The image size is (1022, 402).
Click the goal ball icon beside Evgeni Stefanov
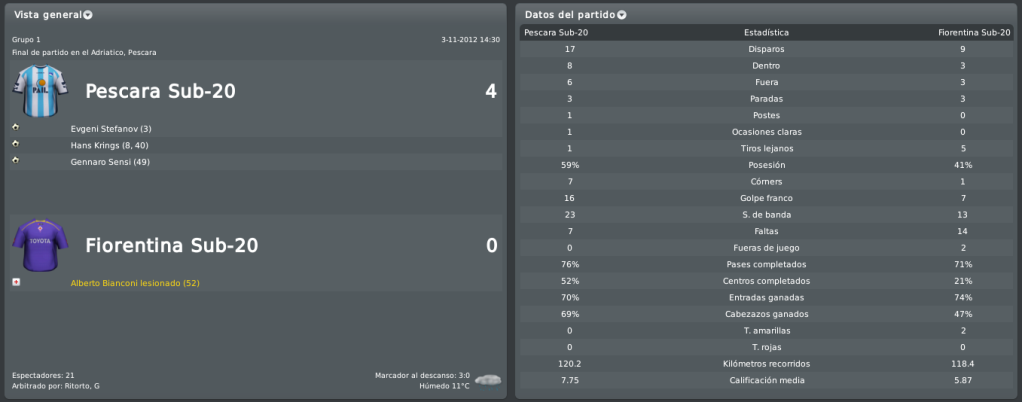(16, 127)
